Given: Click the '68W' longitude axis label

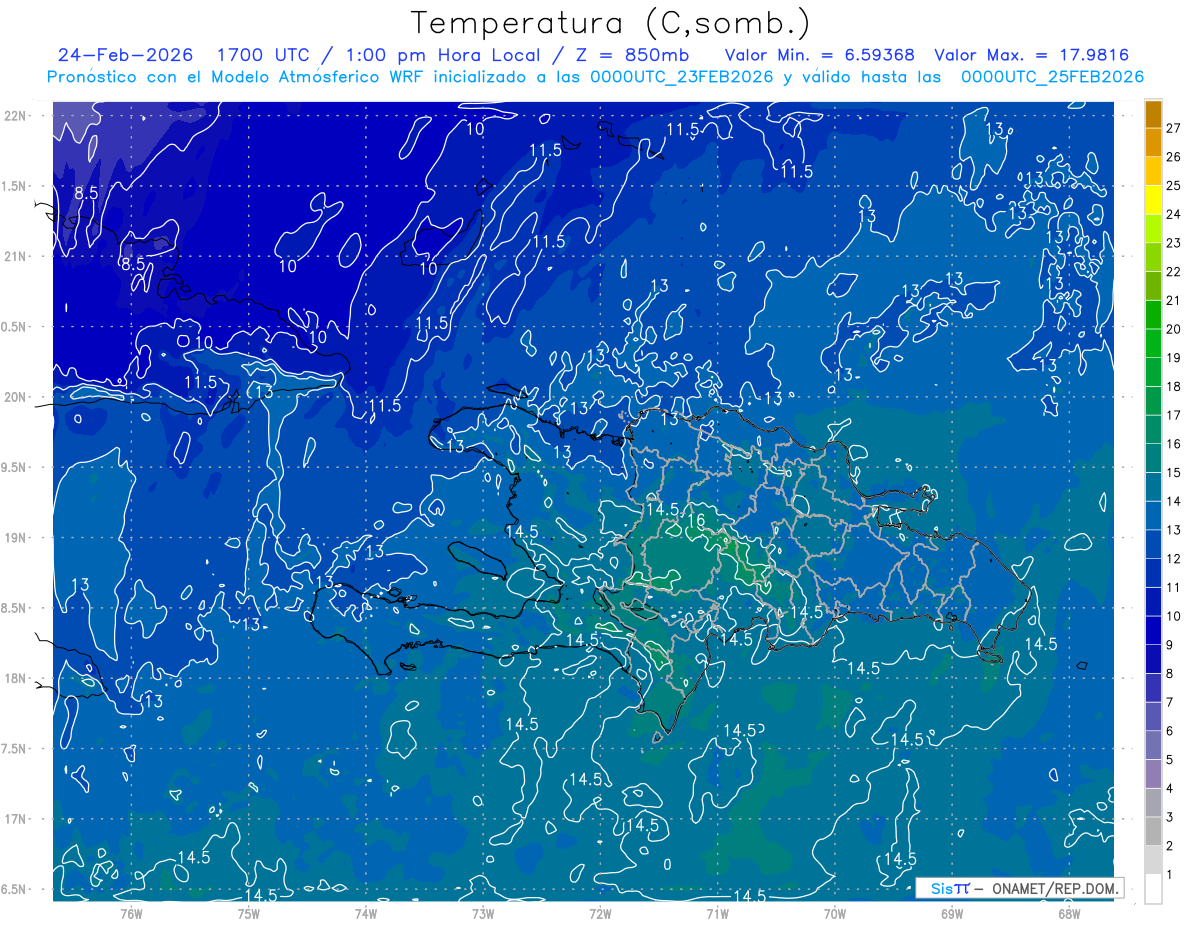Looking at the screenshot, I should [x=1069, y=913].
